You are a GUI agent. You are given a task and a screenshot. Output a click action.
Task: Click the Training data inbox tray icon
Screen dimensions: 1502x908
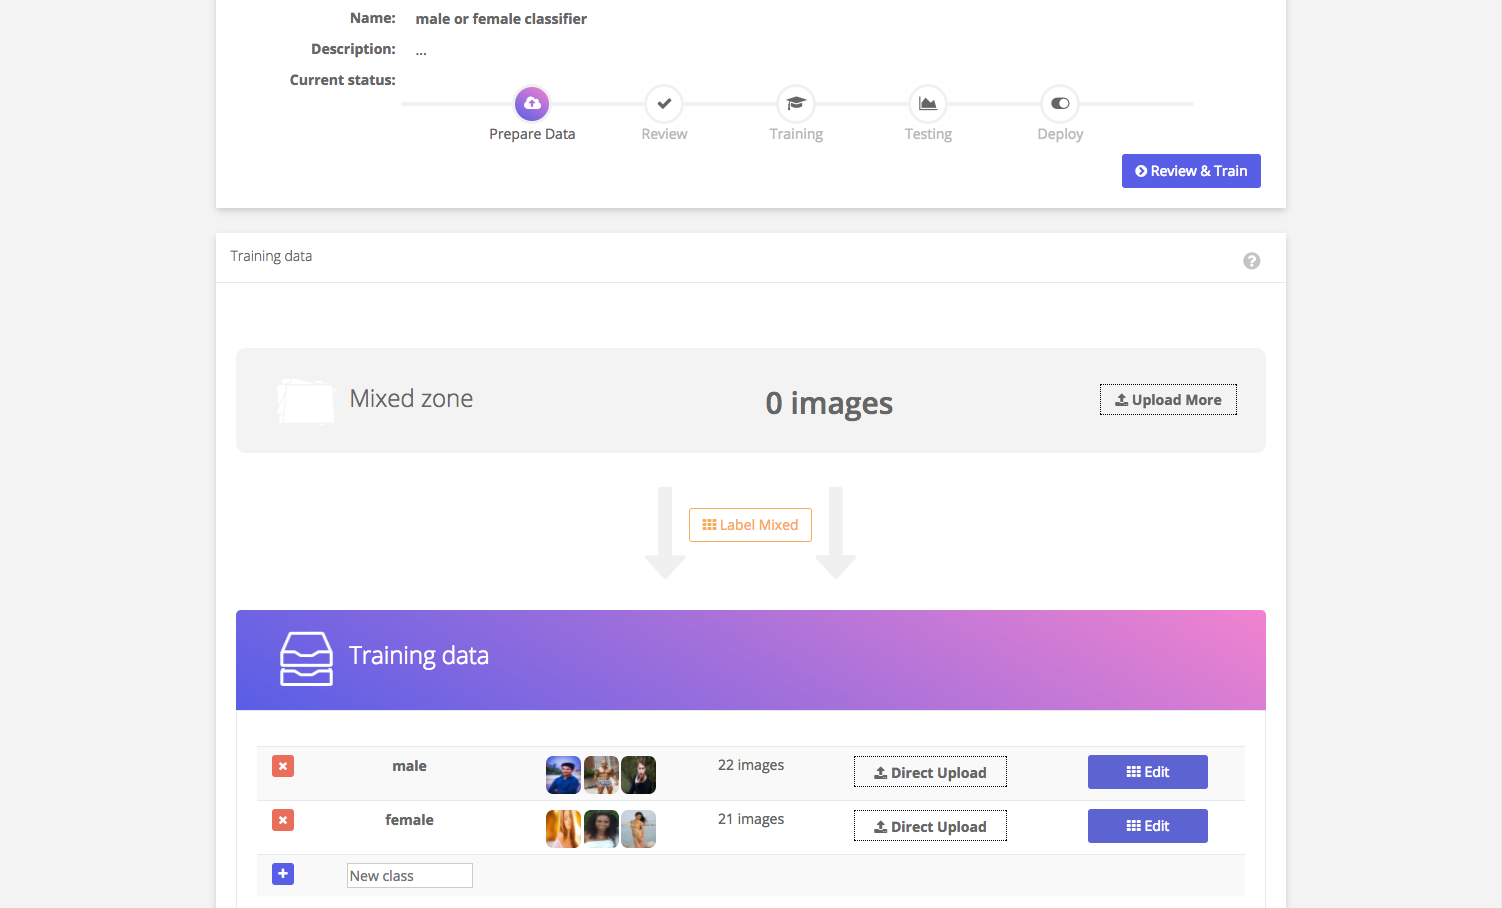pos(306,658)
